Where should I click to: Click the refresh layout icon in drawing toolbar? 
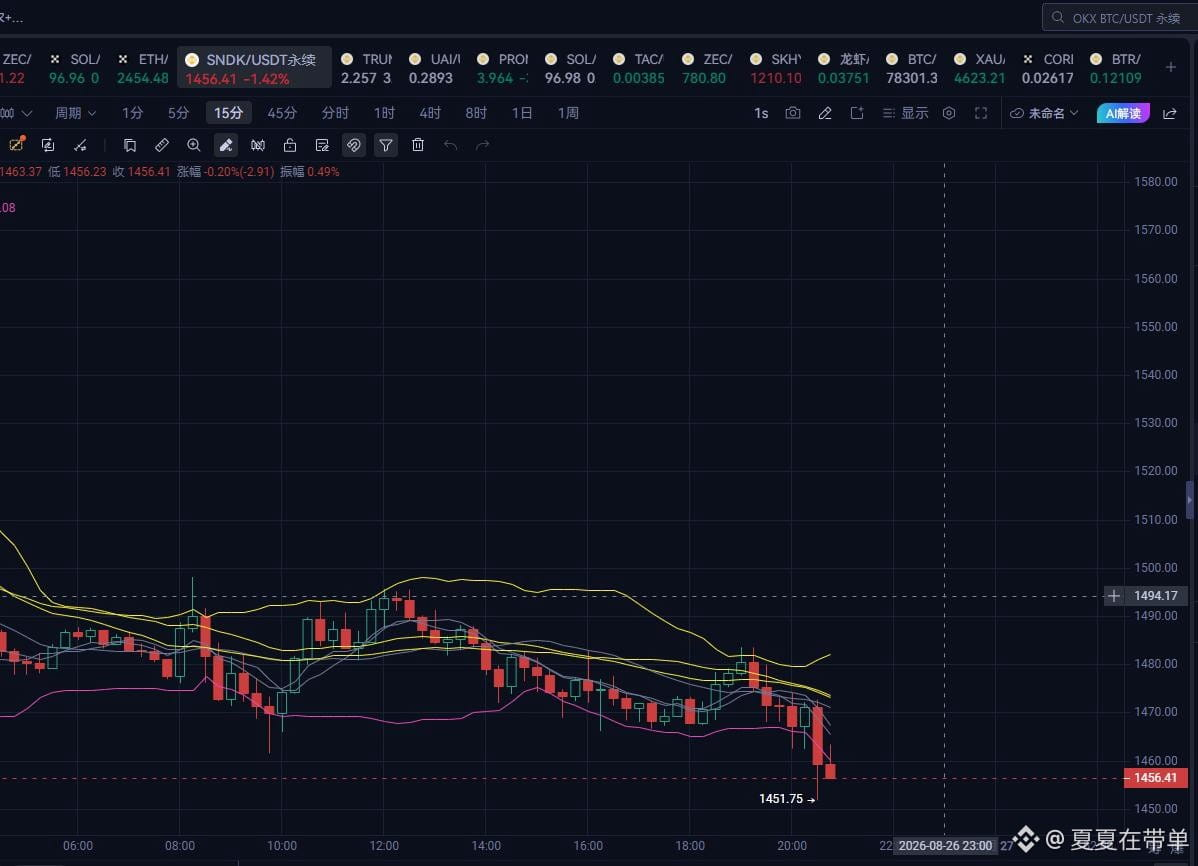click(48, 145)
